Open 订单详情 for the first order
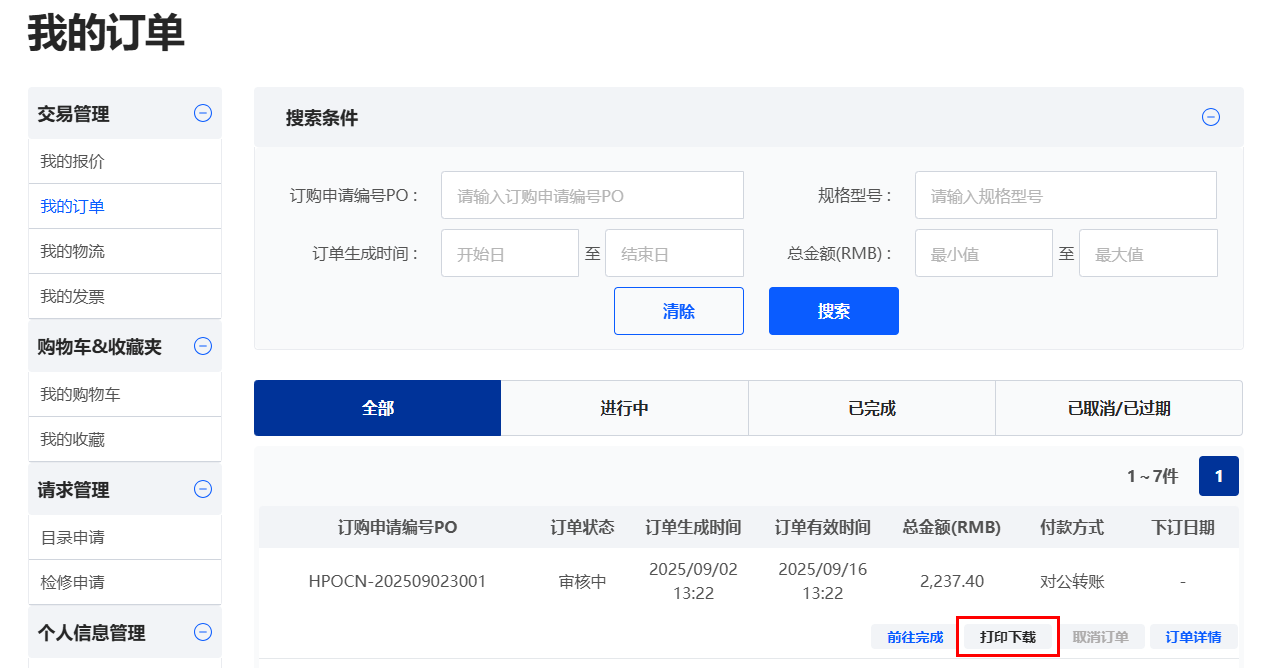Viewport: 1280px width, 668px height. (x=1193, y=637)
